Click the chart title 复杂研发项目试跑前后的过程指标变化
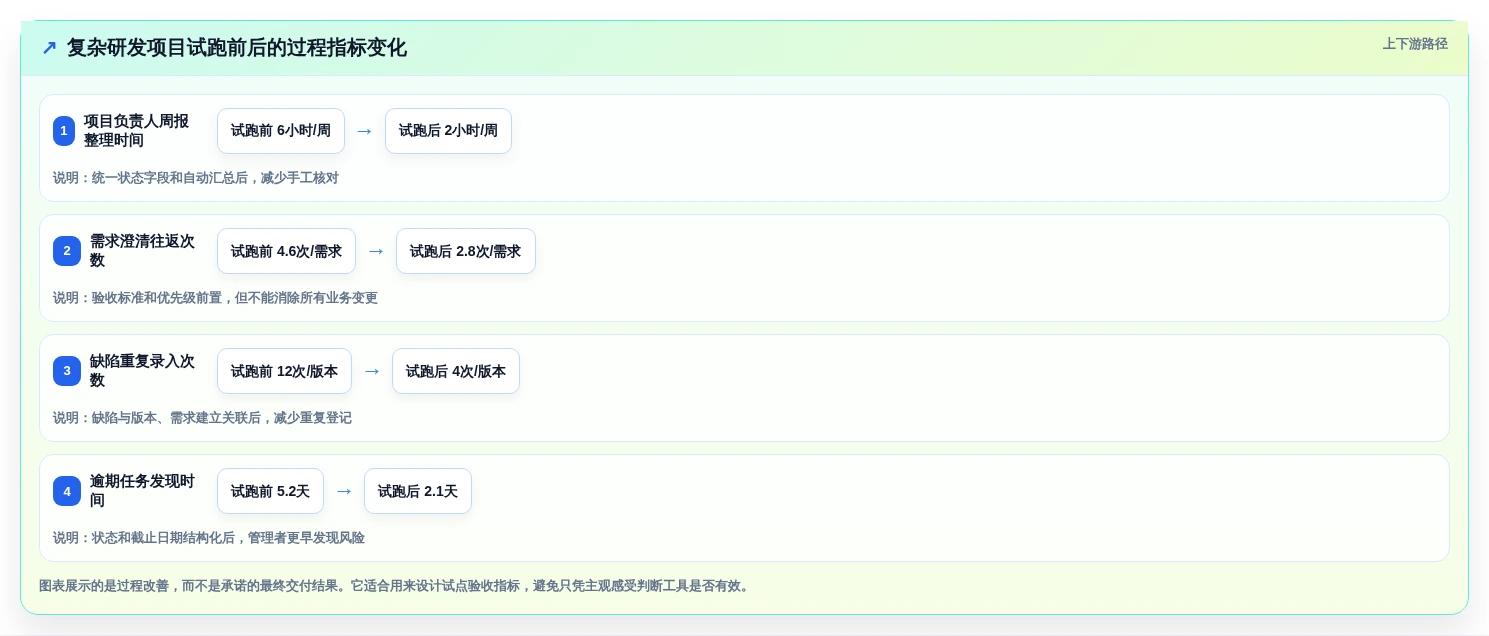The image size is (1489, 636). point(237,48)
